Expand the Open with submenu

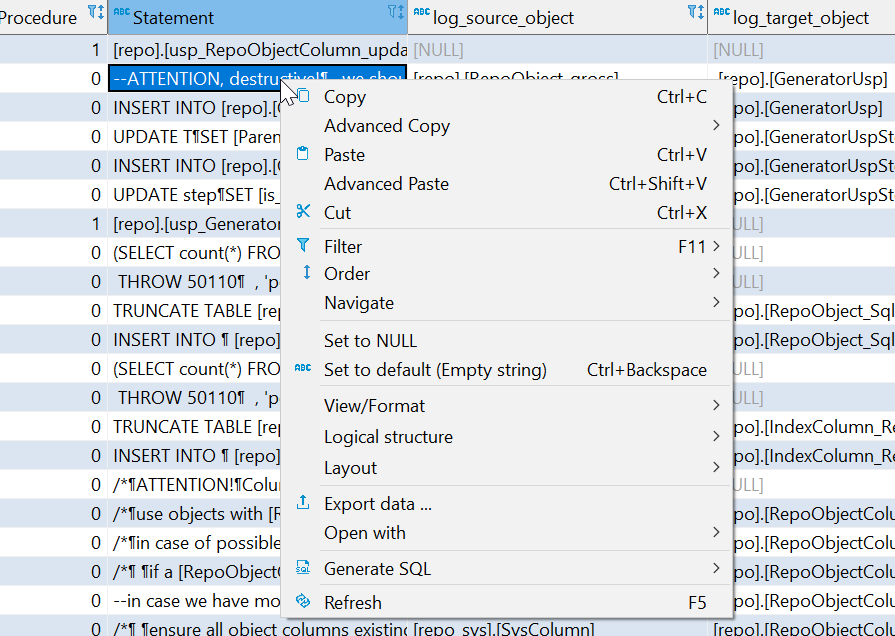365,533
